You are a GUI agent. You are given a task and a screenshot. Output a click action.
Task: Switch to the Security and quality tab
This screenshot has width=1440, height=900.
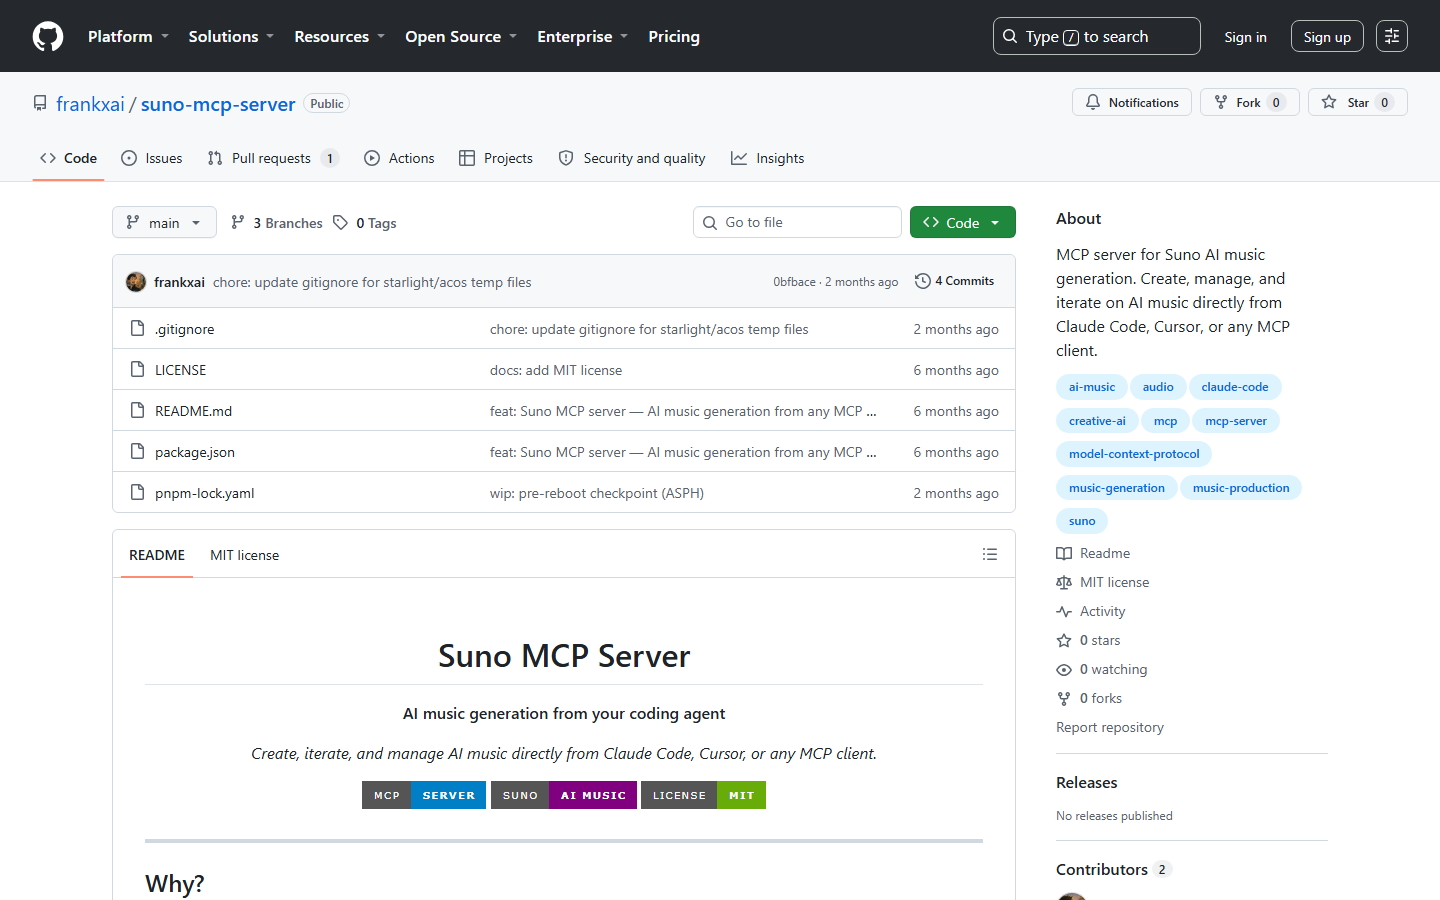click(x=632, y=158)
